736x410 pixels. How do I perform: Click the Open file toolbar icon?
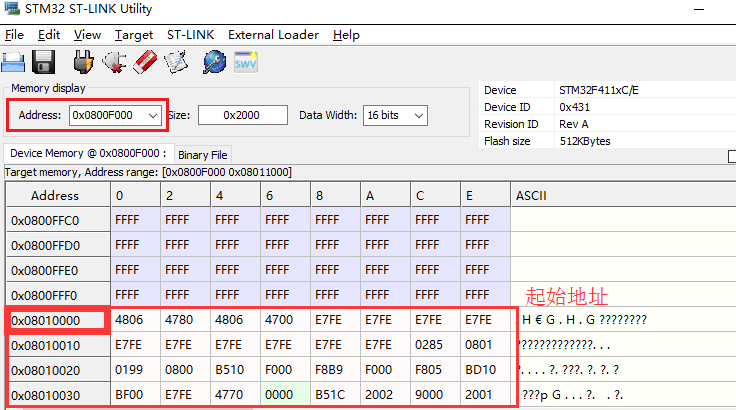click(13, 62)
